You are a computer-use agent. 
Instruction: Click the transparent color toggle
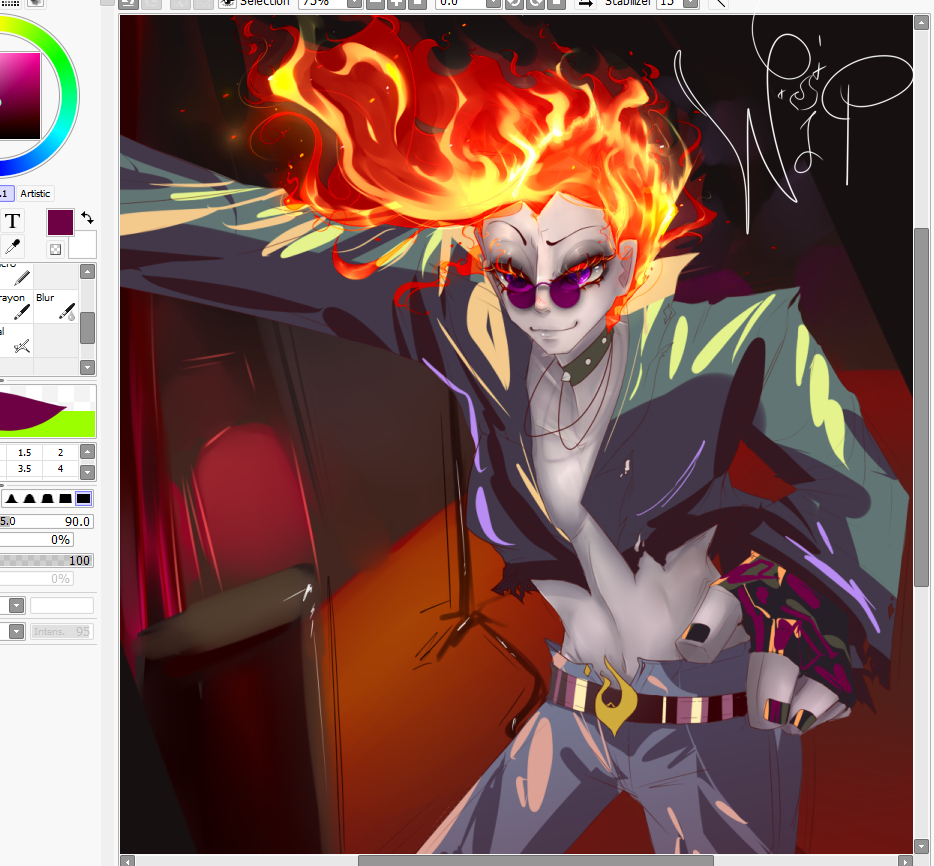(x=55, y=249)
